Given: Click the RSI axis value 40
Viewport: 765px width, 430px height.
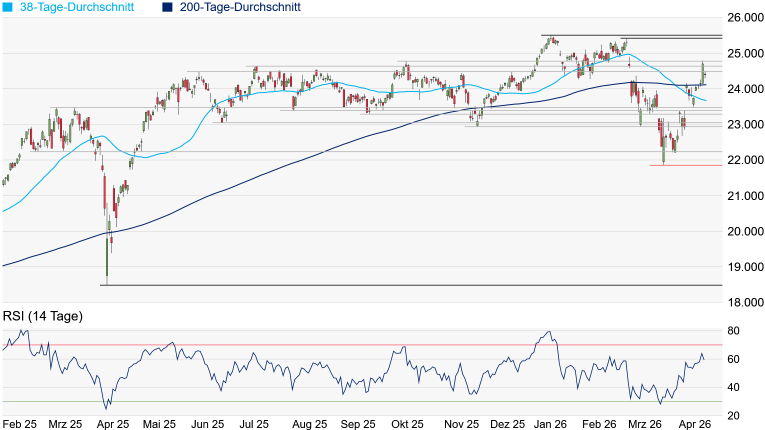Looking at the screenshot, I should click(x=733, y=387).
